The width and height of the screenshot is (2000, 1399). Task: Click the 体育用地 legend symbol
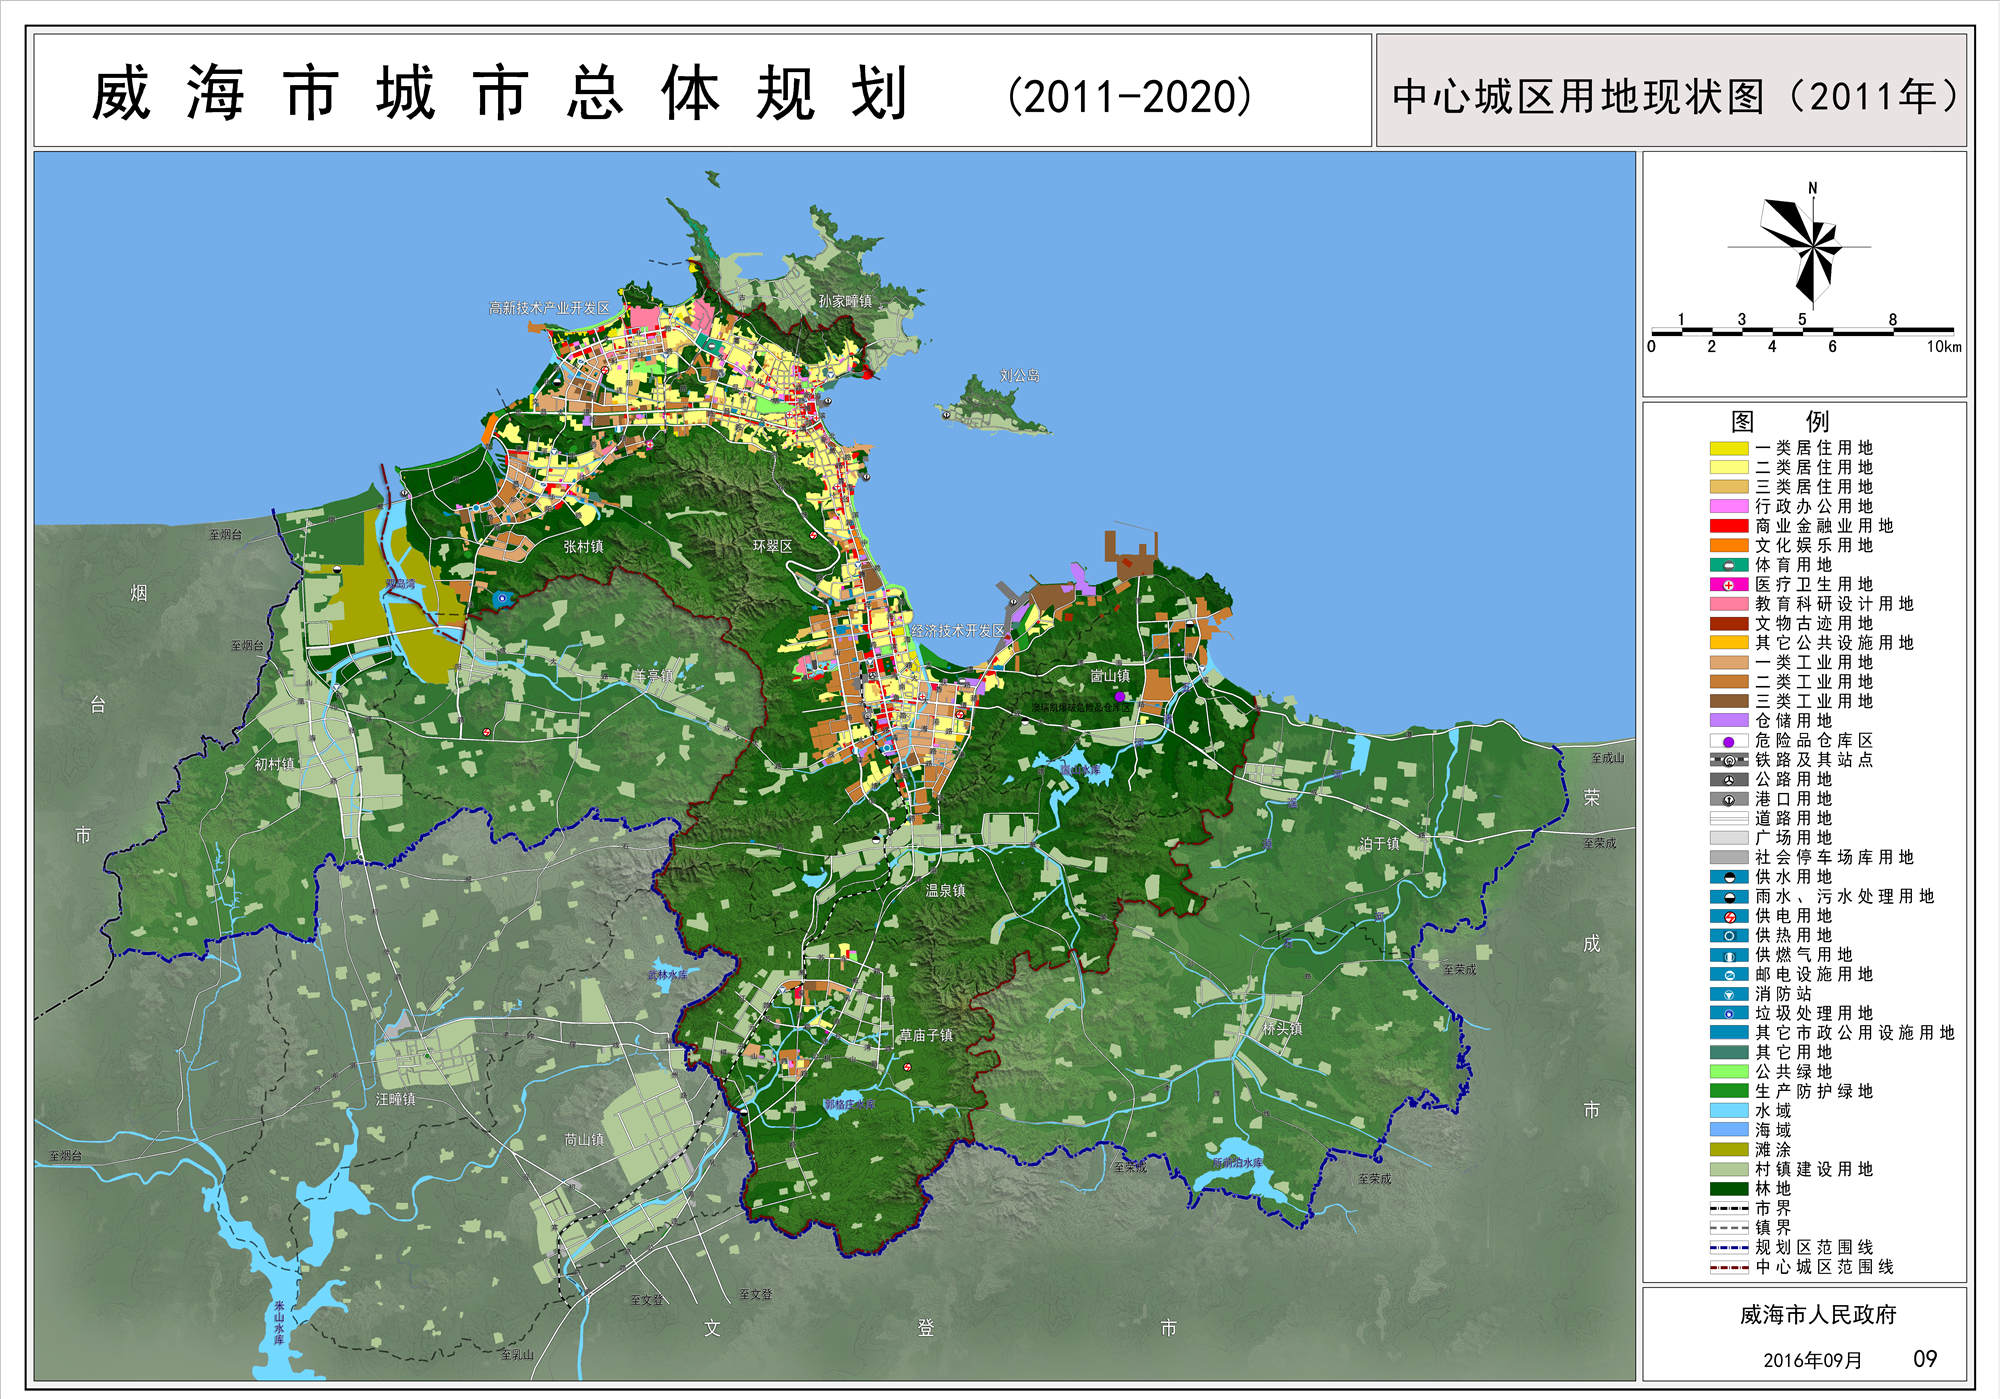point(1728,565)
